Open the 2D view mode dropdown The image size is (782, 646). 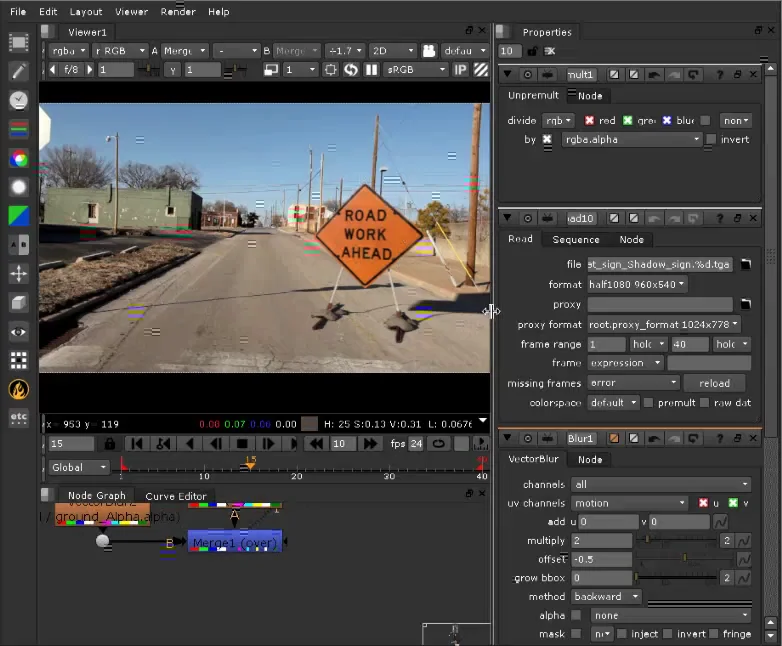tap(393, 51)
